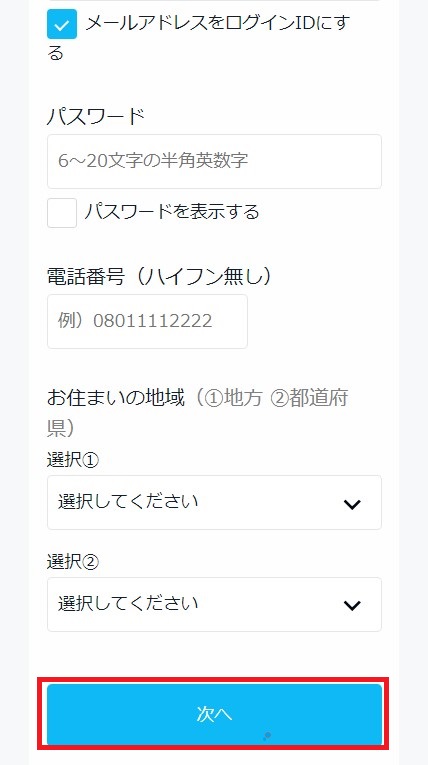Click the blue 次へ button

(x=214, y=714)
